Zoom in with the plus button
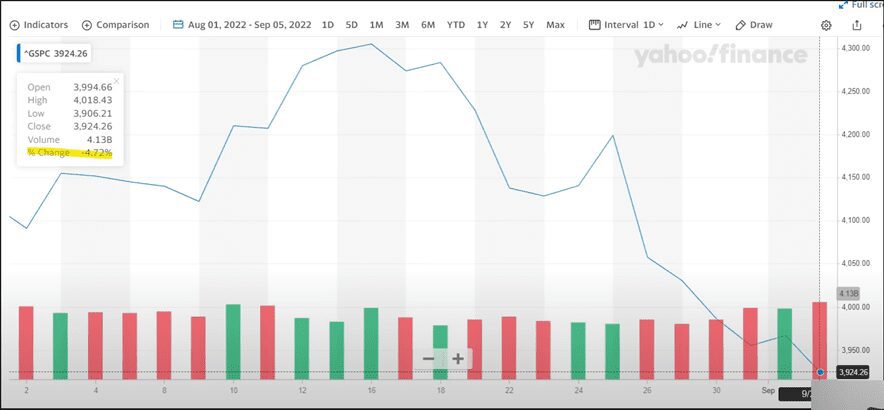The image size is (884, 410). [458, 359]
